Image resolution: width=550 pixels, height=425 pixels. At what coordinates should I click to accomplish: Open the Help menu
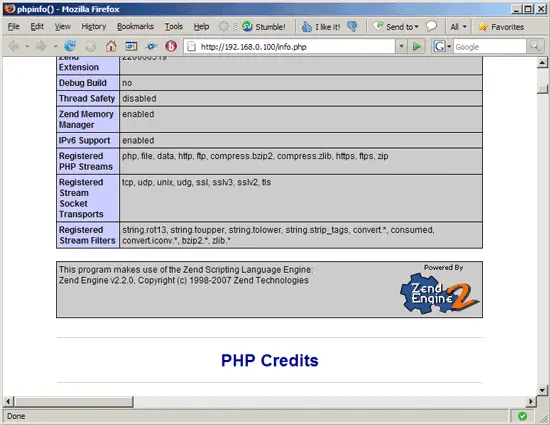201,27
